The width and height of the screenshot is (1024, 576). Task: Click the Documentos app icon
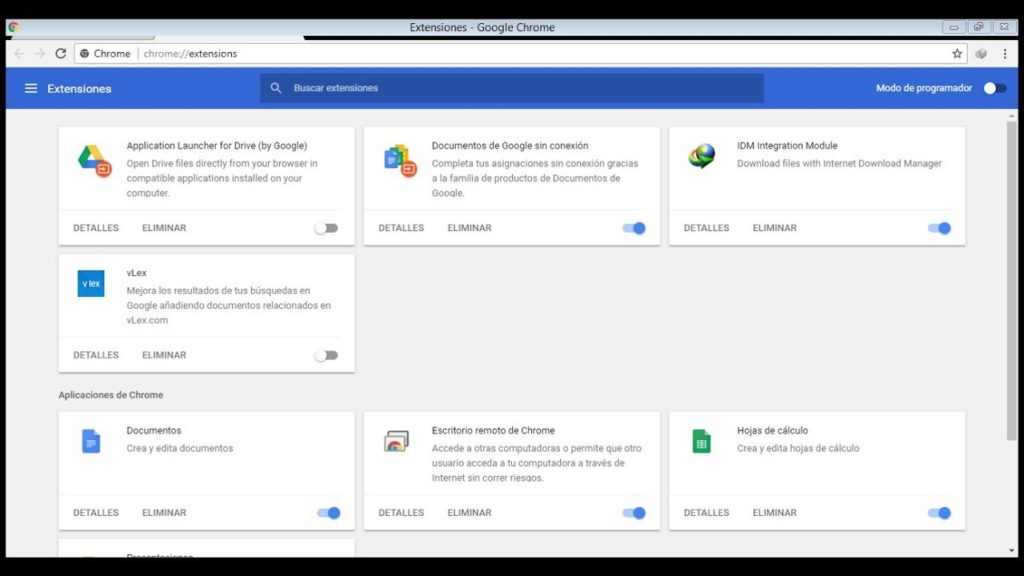pyautogui.click(x=91, y=441)
